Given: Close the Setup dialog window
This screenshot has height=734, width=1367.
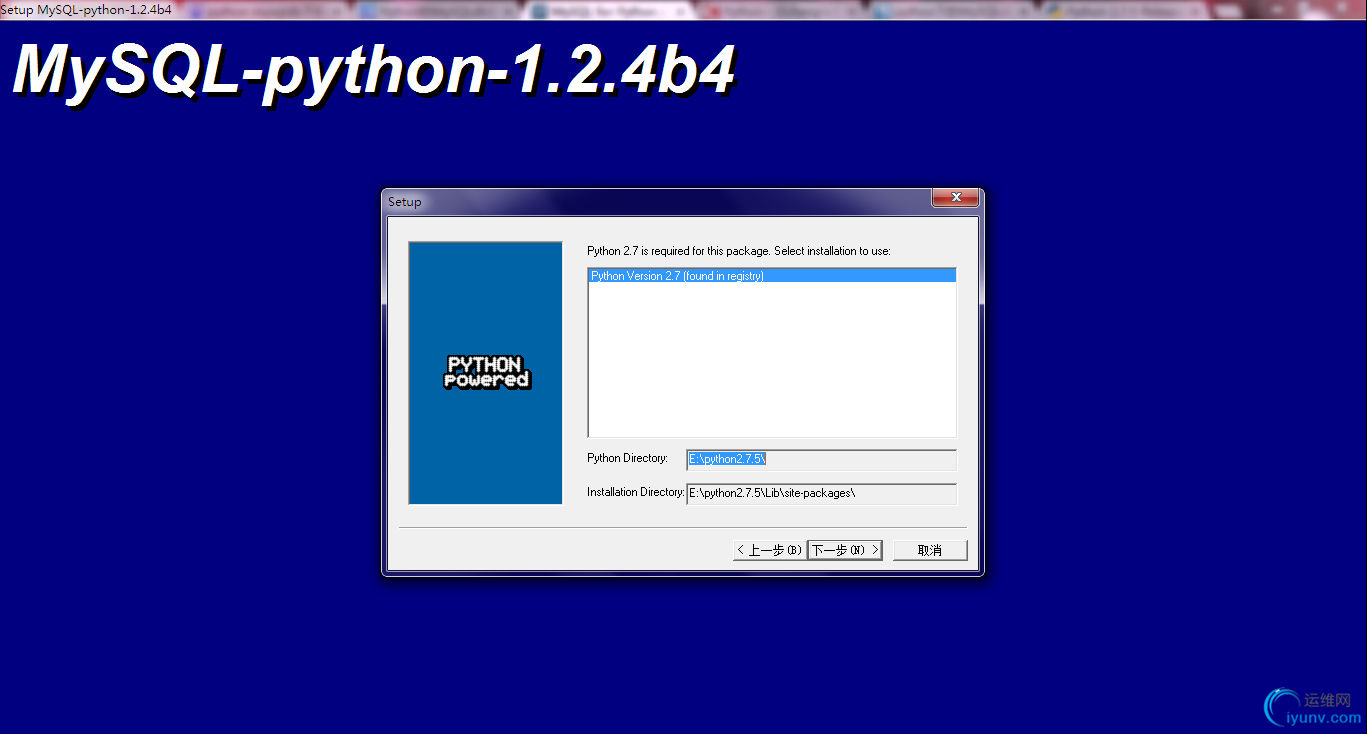Looking at the screenshot, I should [x=955, y=198].
